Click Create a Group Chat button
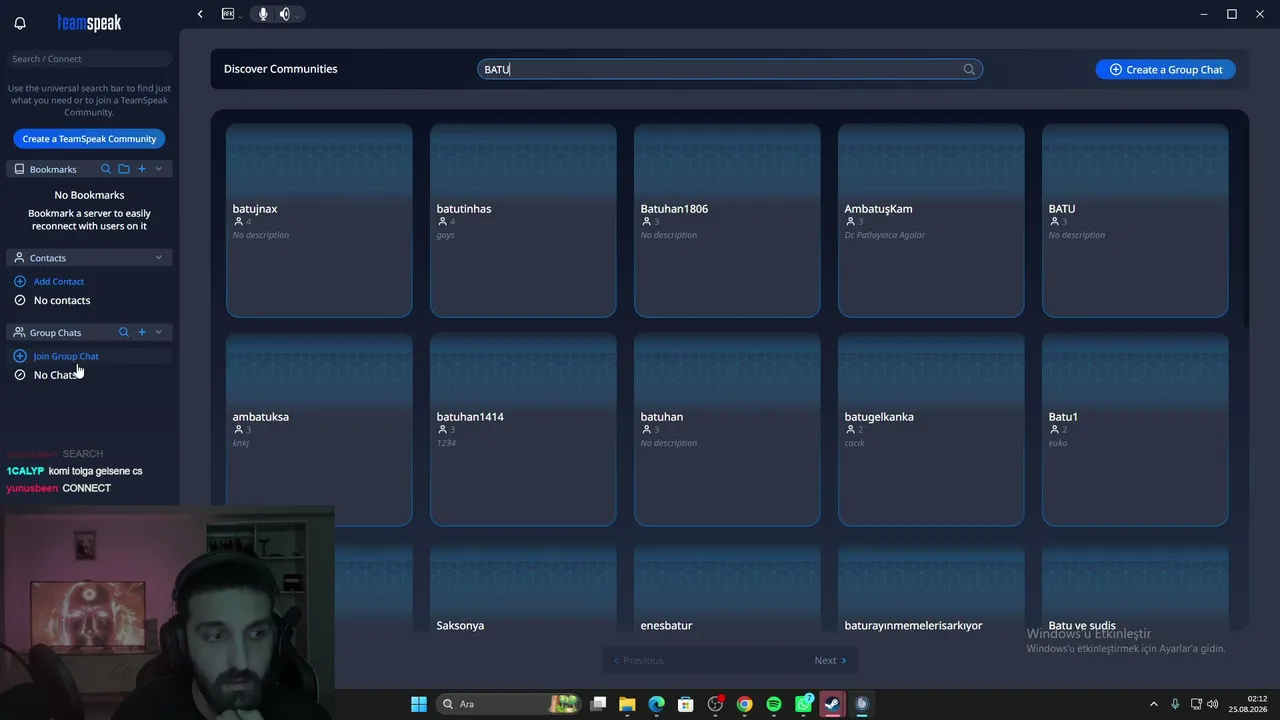The image size is (1280, 720). click(1165, 69)
